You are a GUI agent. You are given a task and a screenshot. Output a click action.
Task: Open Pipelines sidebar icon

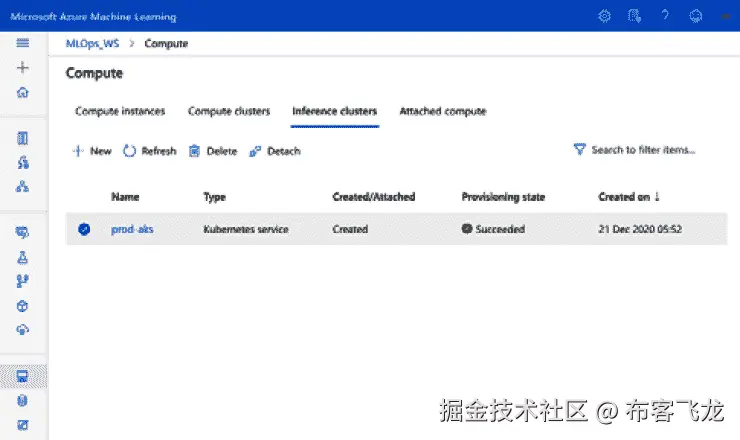click(x=23, y=281)
